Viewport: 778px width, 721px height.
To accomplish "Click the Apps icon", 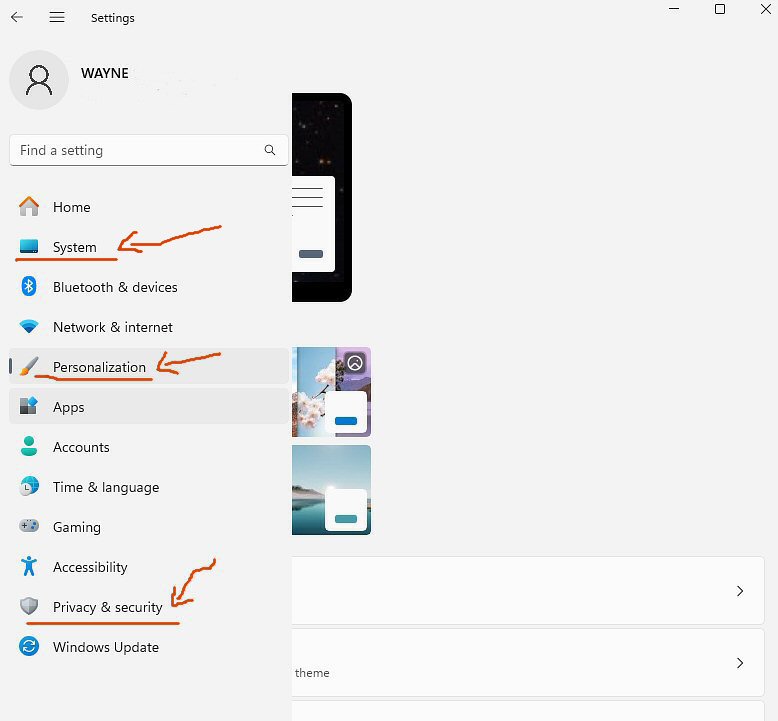I will tap(29, 406).
